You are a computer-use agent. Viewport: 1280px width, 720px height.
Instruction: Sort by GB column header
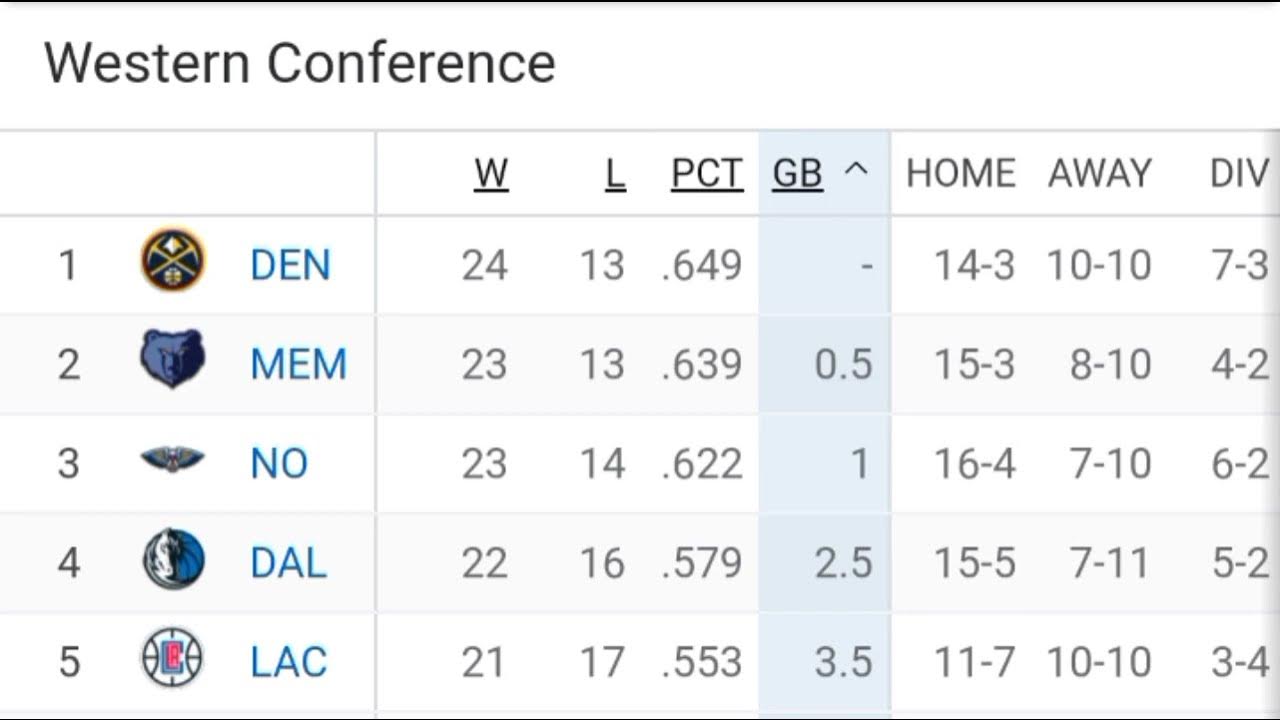click(797, 174)
